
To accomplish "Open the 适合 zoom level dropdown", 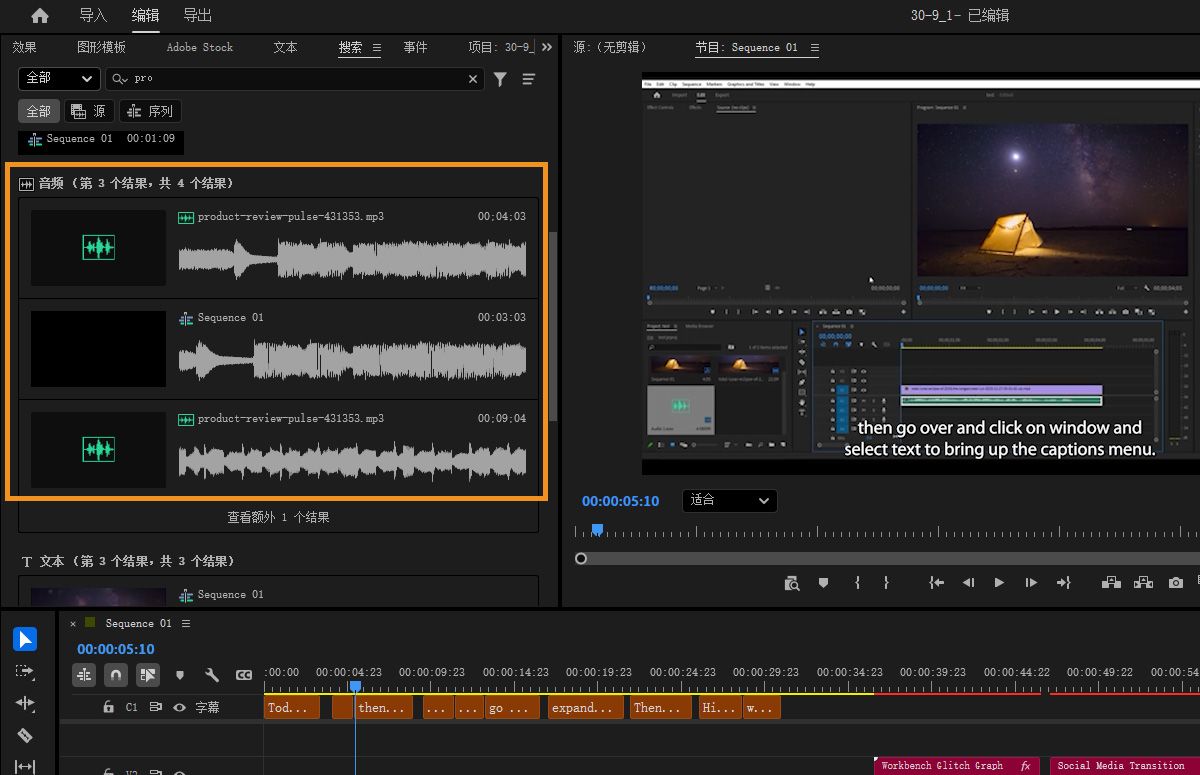I will click(729, 500).
